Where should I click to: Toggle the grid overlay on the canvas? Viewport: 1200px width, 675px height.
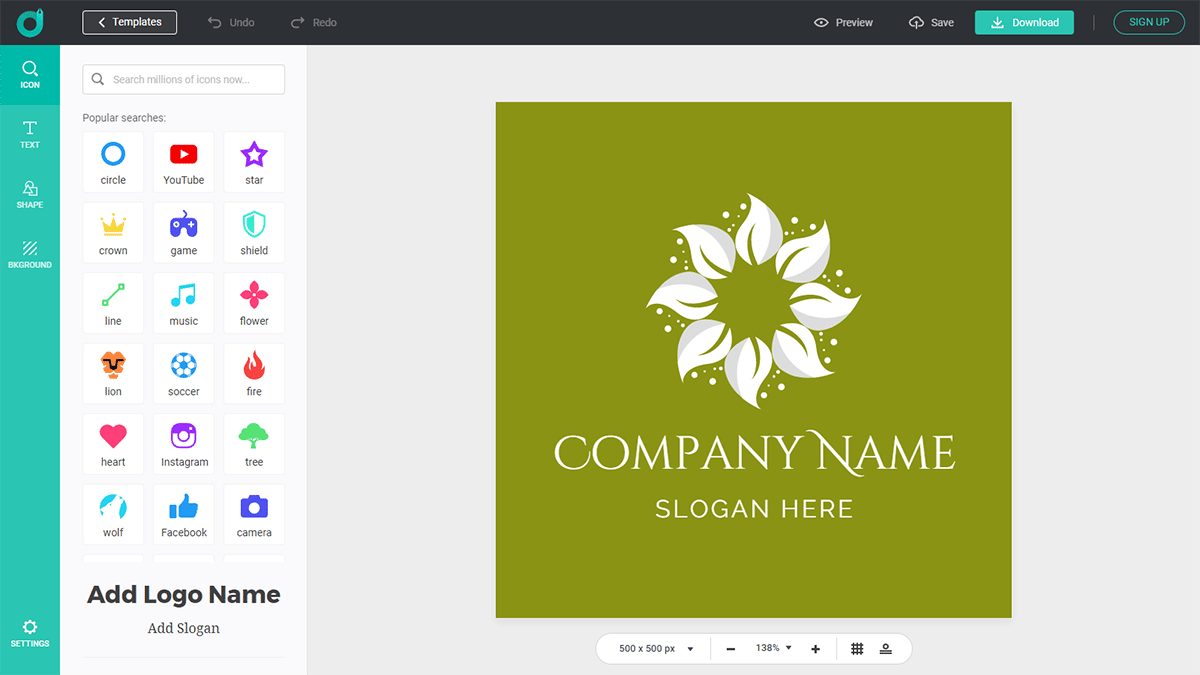coord(857,648)
